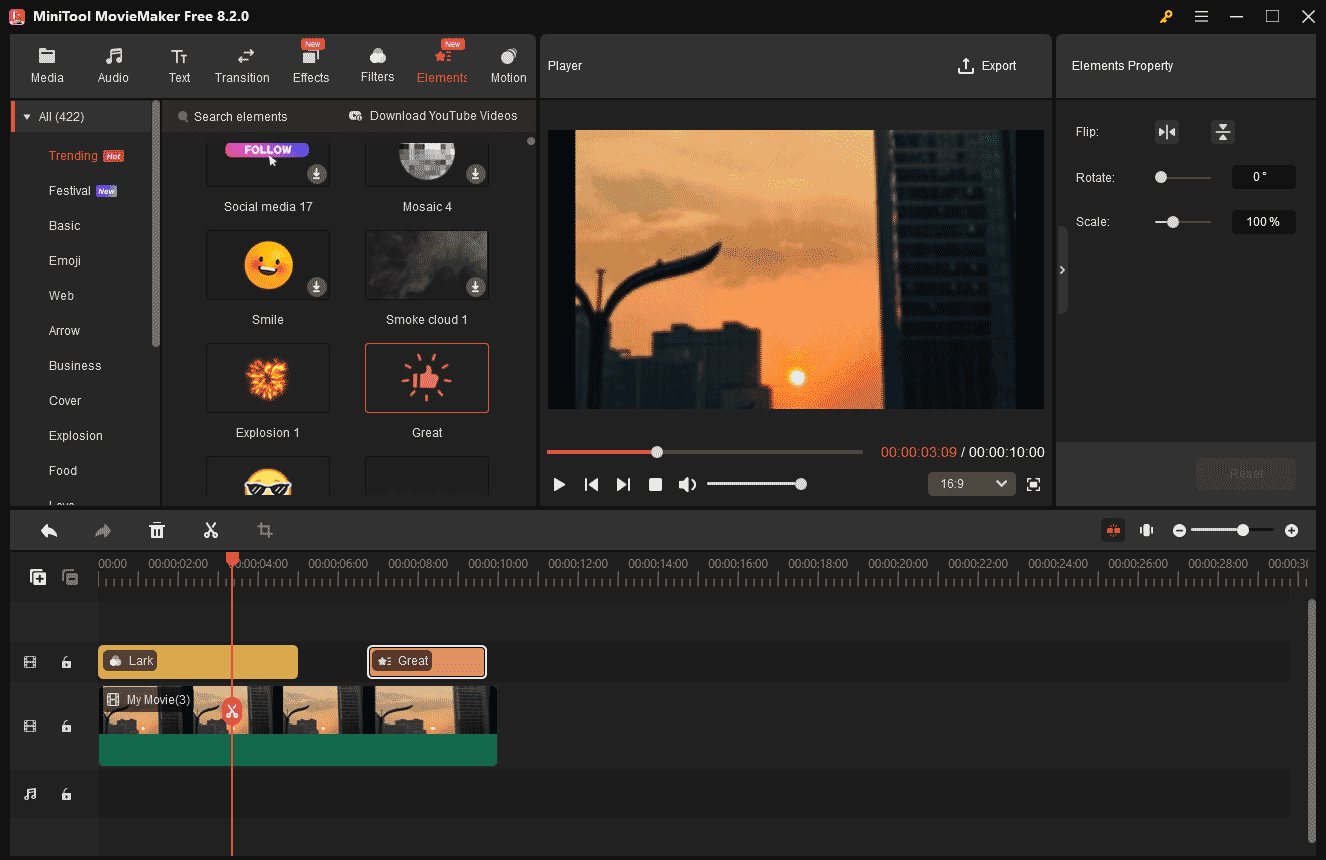Select the Cover category
The image size is (1326, 860).
(65, 401)
